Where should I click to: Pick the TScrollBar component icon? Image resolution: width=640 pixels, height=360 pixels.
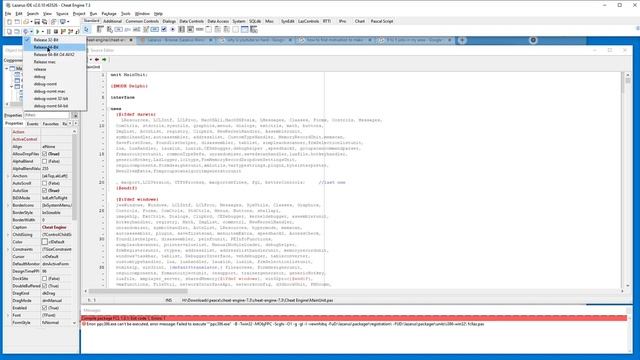tap(200, 29)
